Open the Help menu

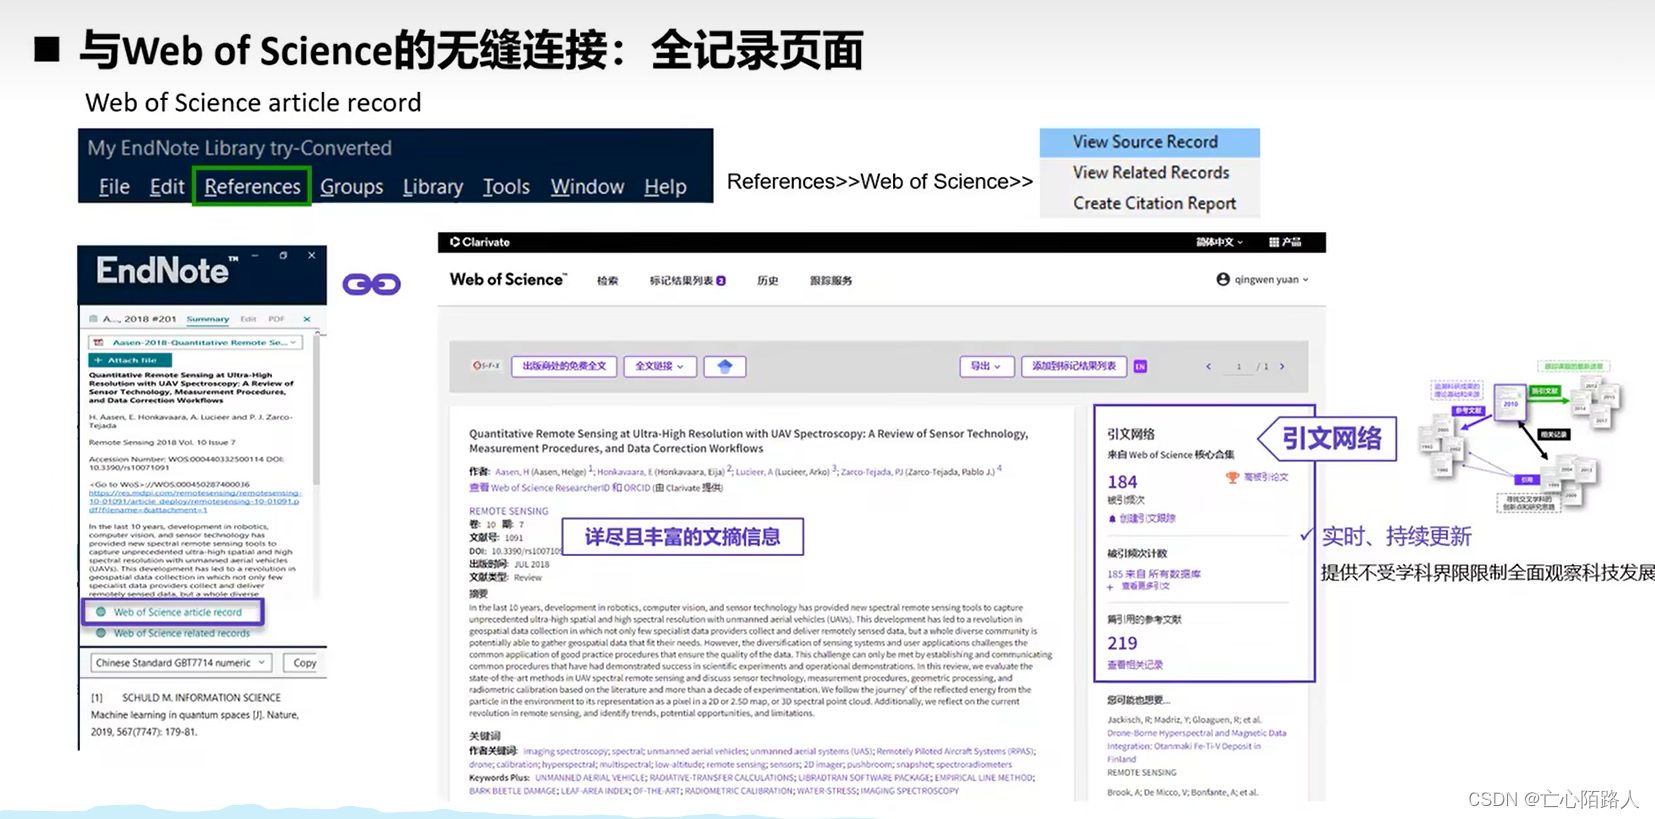(665, 187)
